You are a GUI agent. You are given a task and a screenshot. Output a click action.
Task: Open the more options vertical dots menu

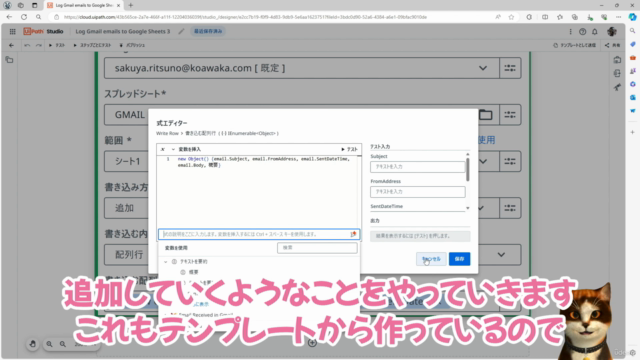(570, 31)
